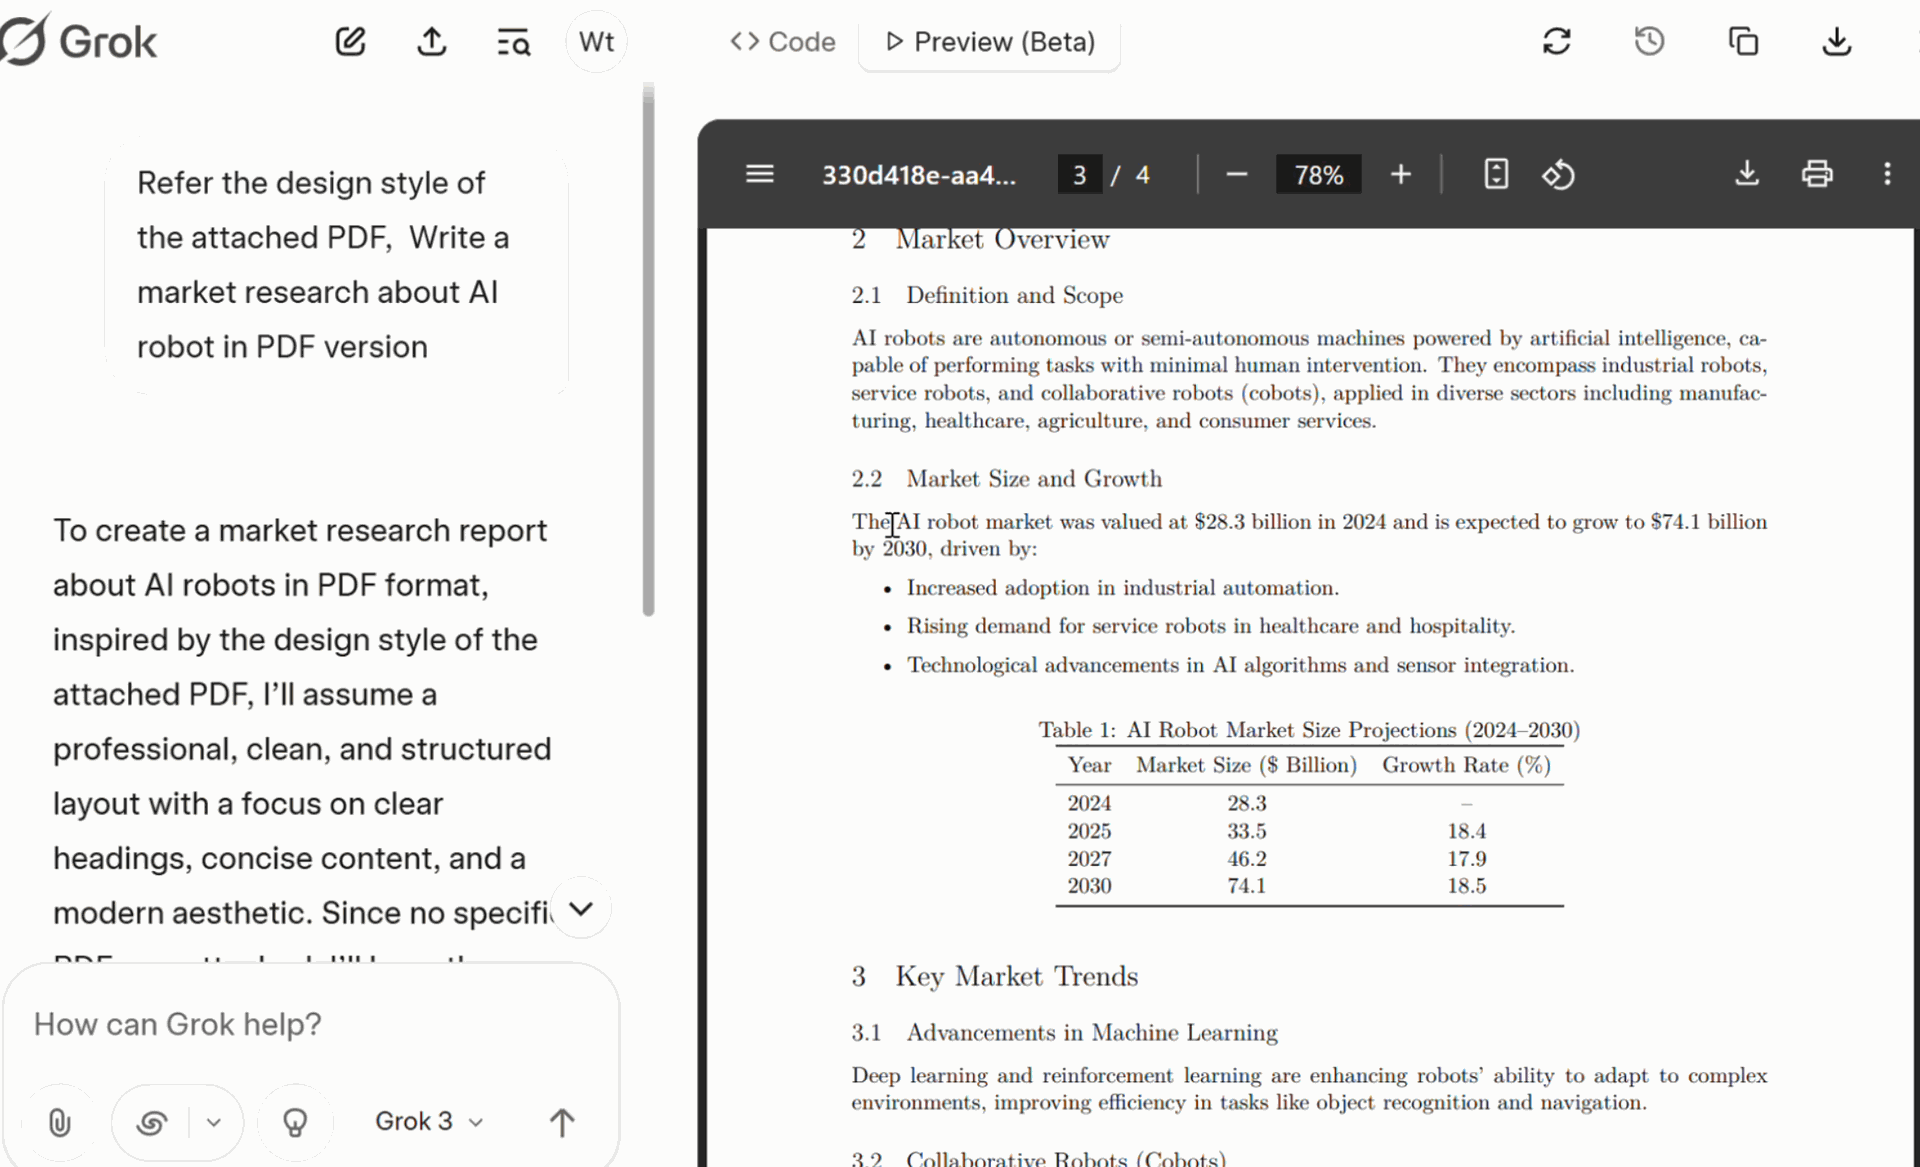Image resolution: width=1920 pixels, height=1167 pixels.
Task: Open the Wt profile avatar
Action: point(596,42)
